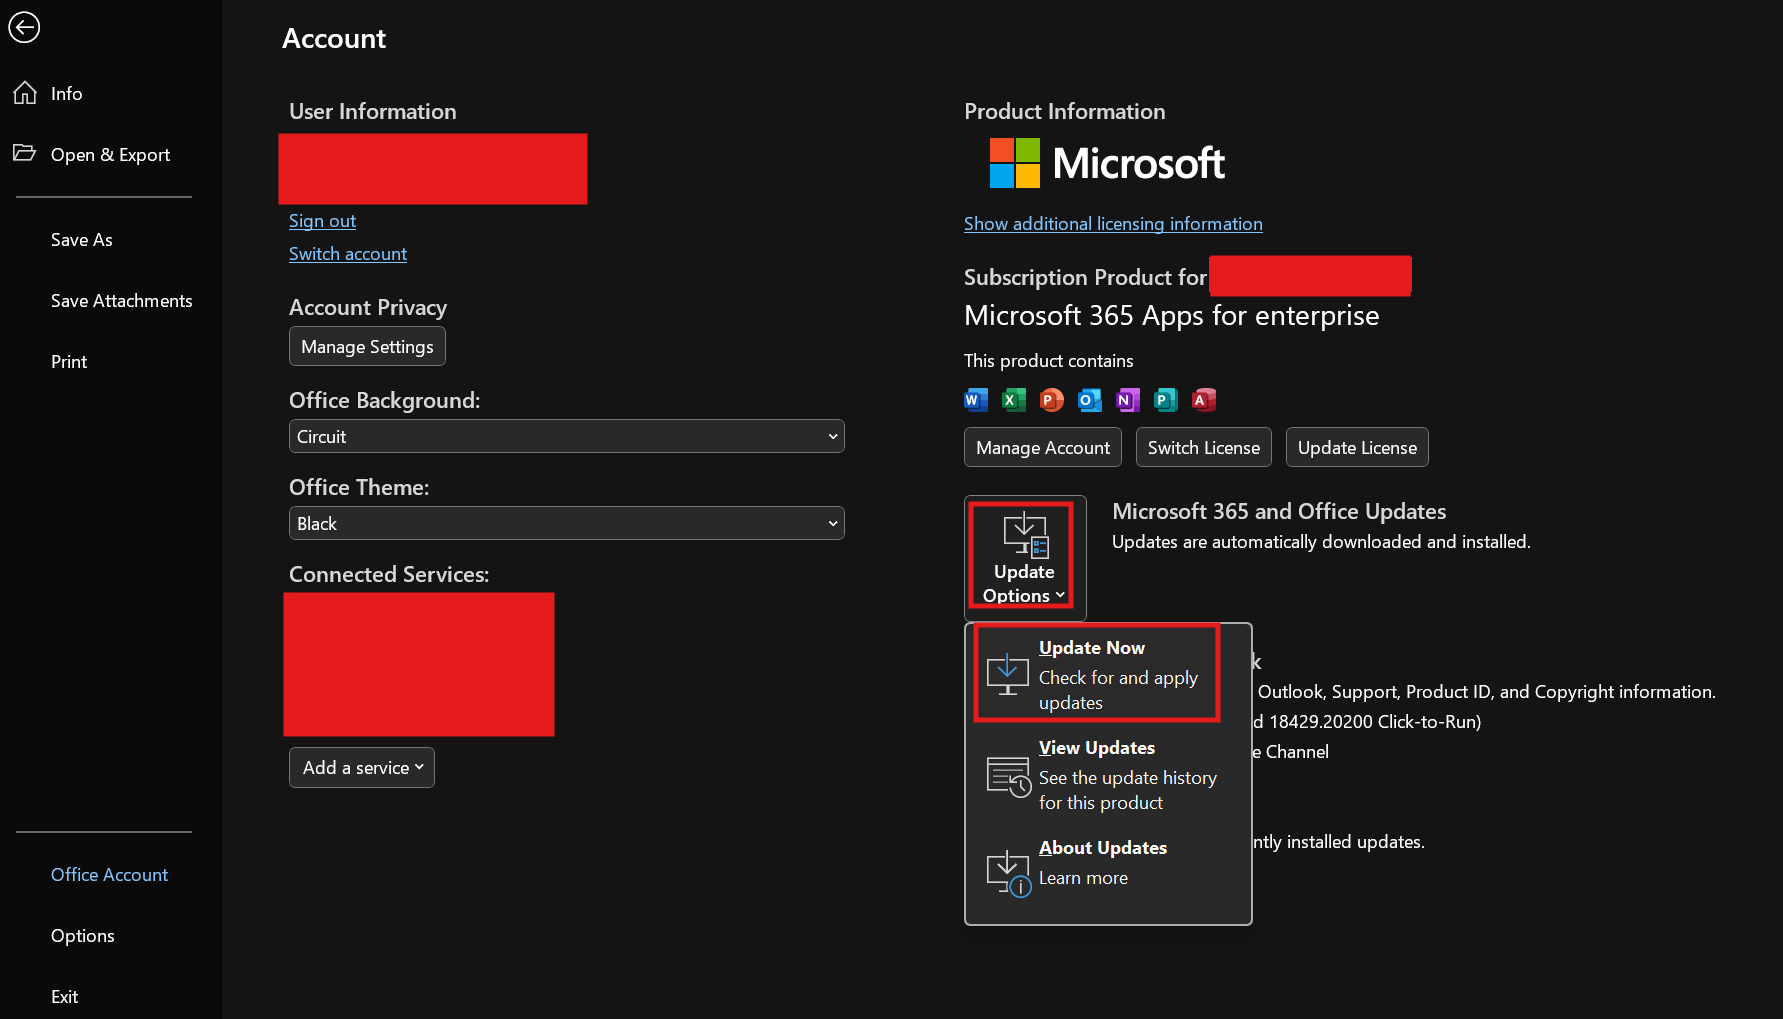Click Exit in the sidebar
This screenshot has height=1019, width=1783.
tap(64, 997)
